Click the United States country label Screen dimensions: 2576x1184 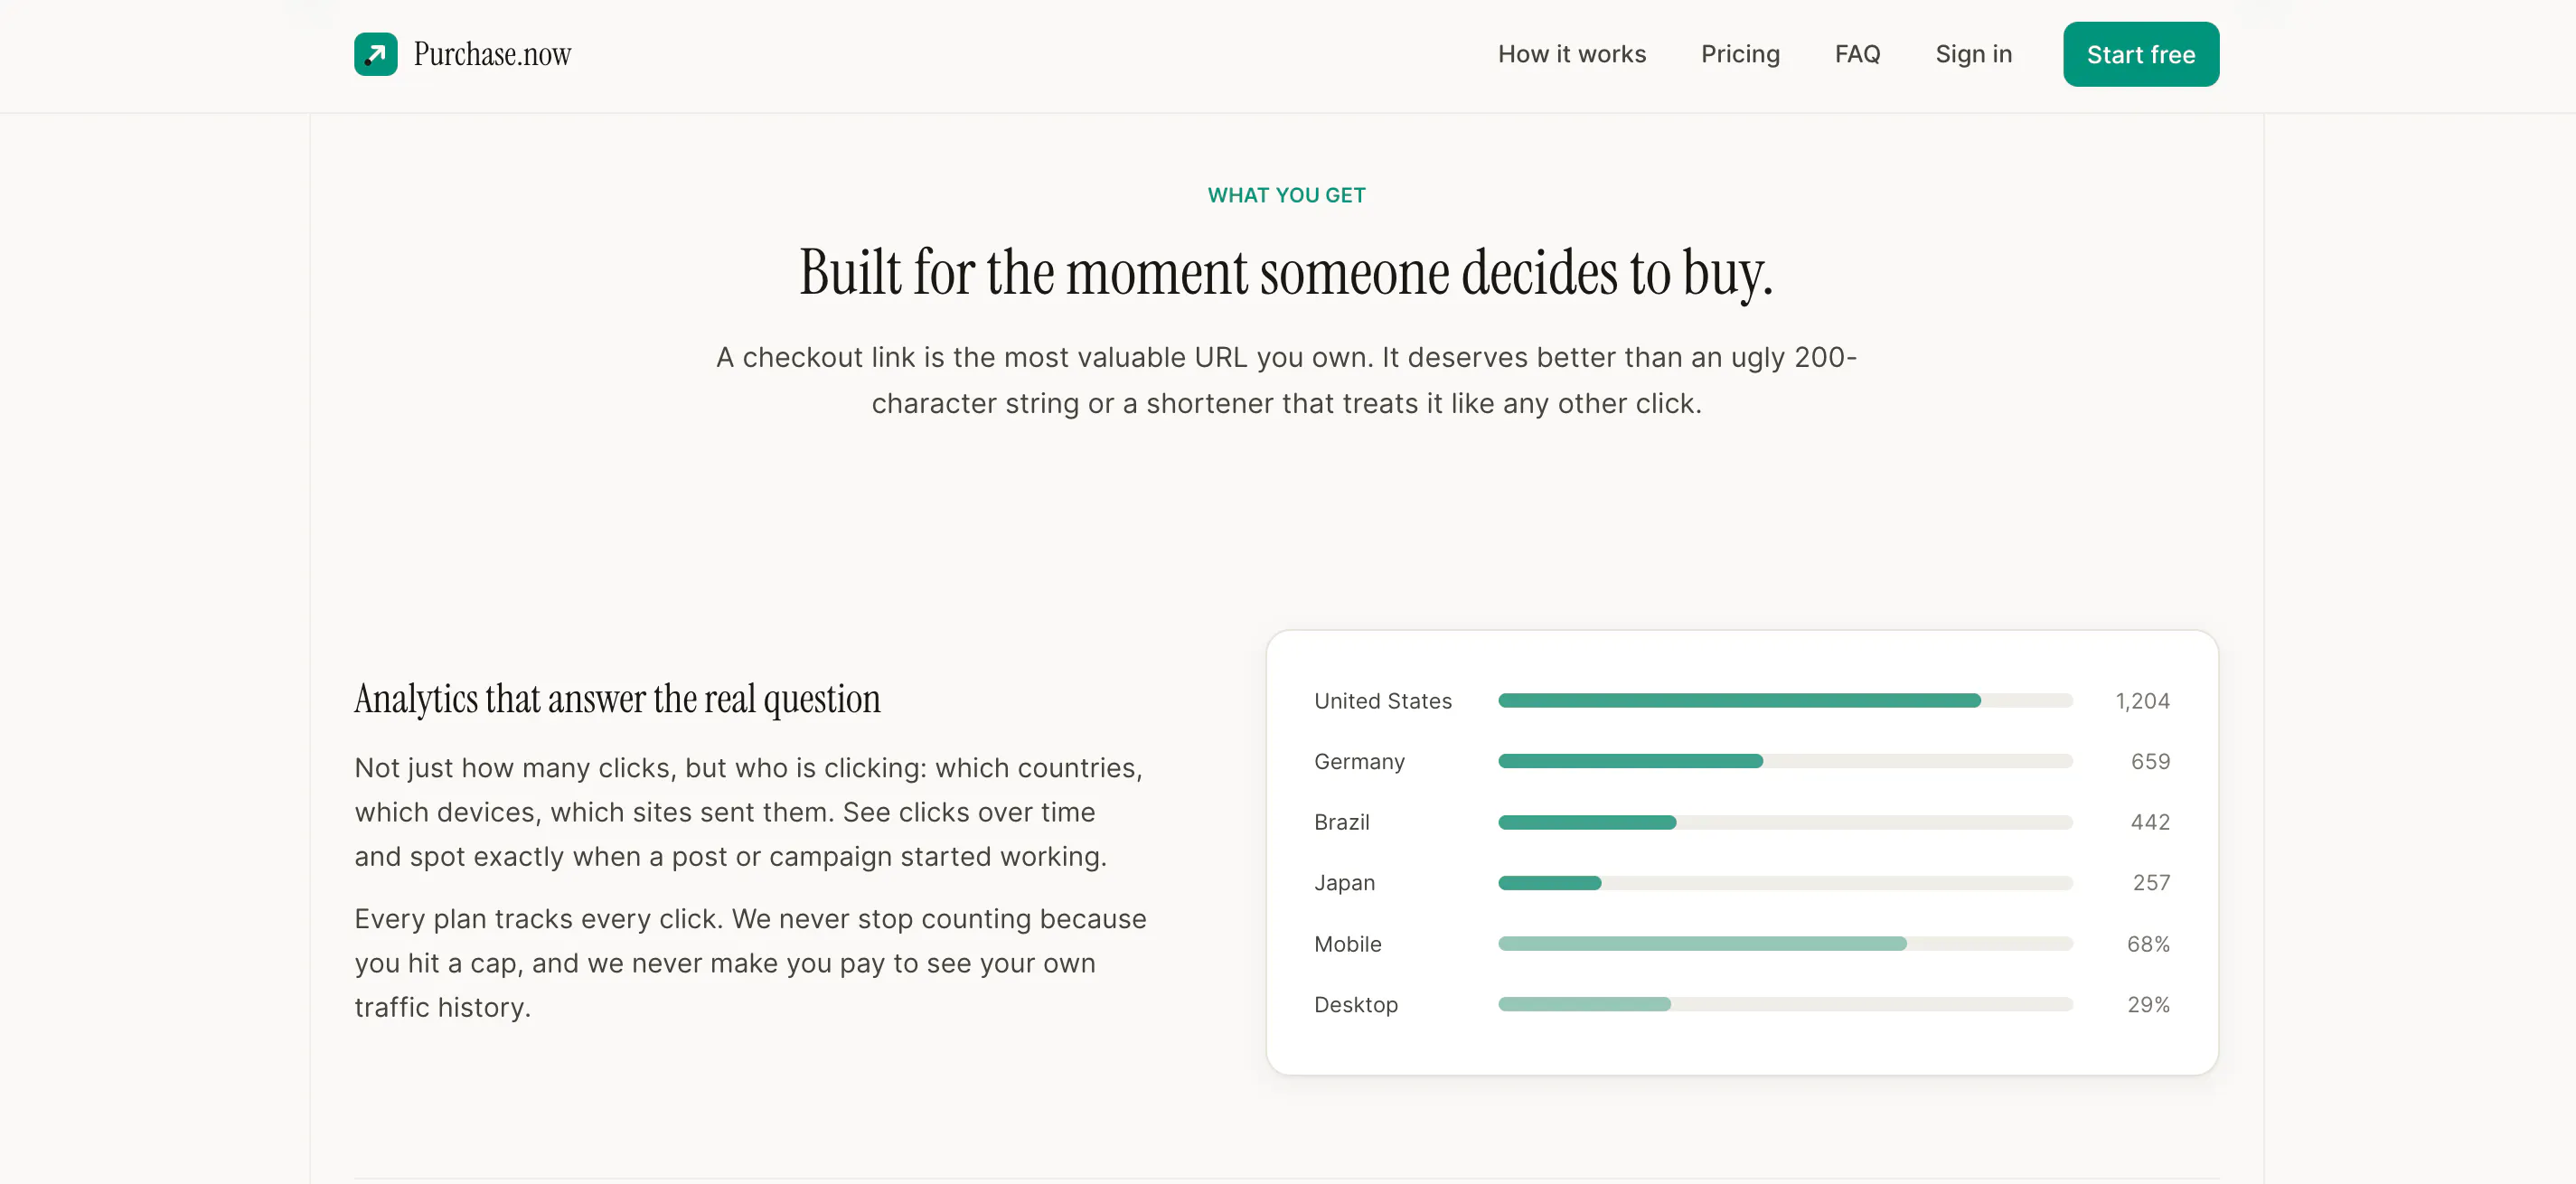coord(1383,701)
